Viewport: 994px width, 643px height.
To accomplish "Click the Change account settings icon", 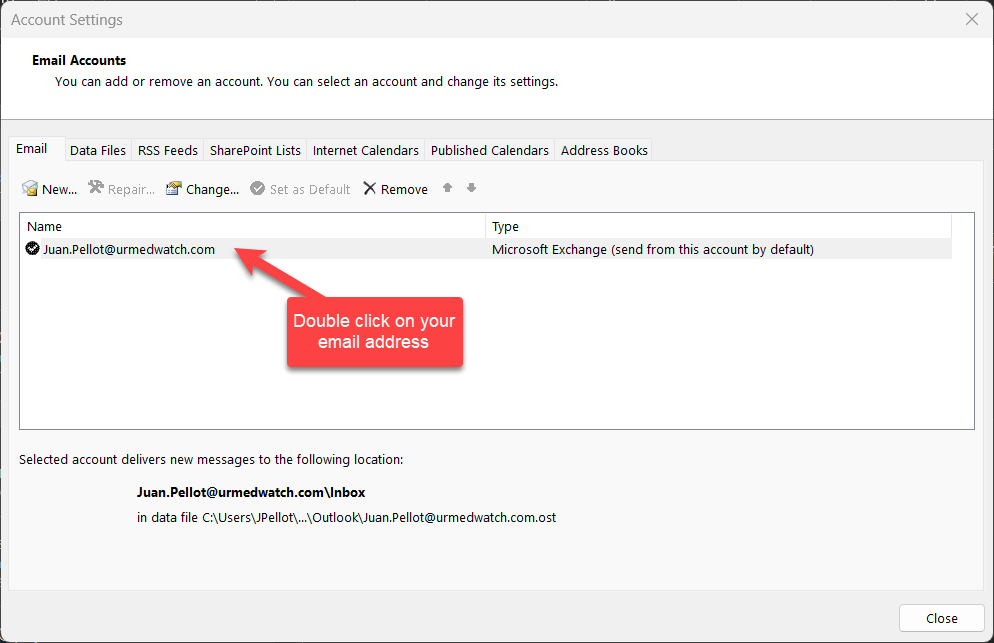I will pos(174,189).
